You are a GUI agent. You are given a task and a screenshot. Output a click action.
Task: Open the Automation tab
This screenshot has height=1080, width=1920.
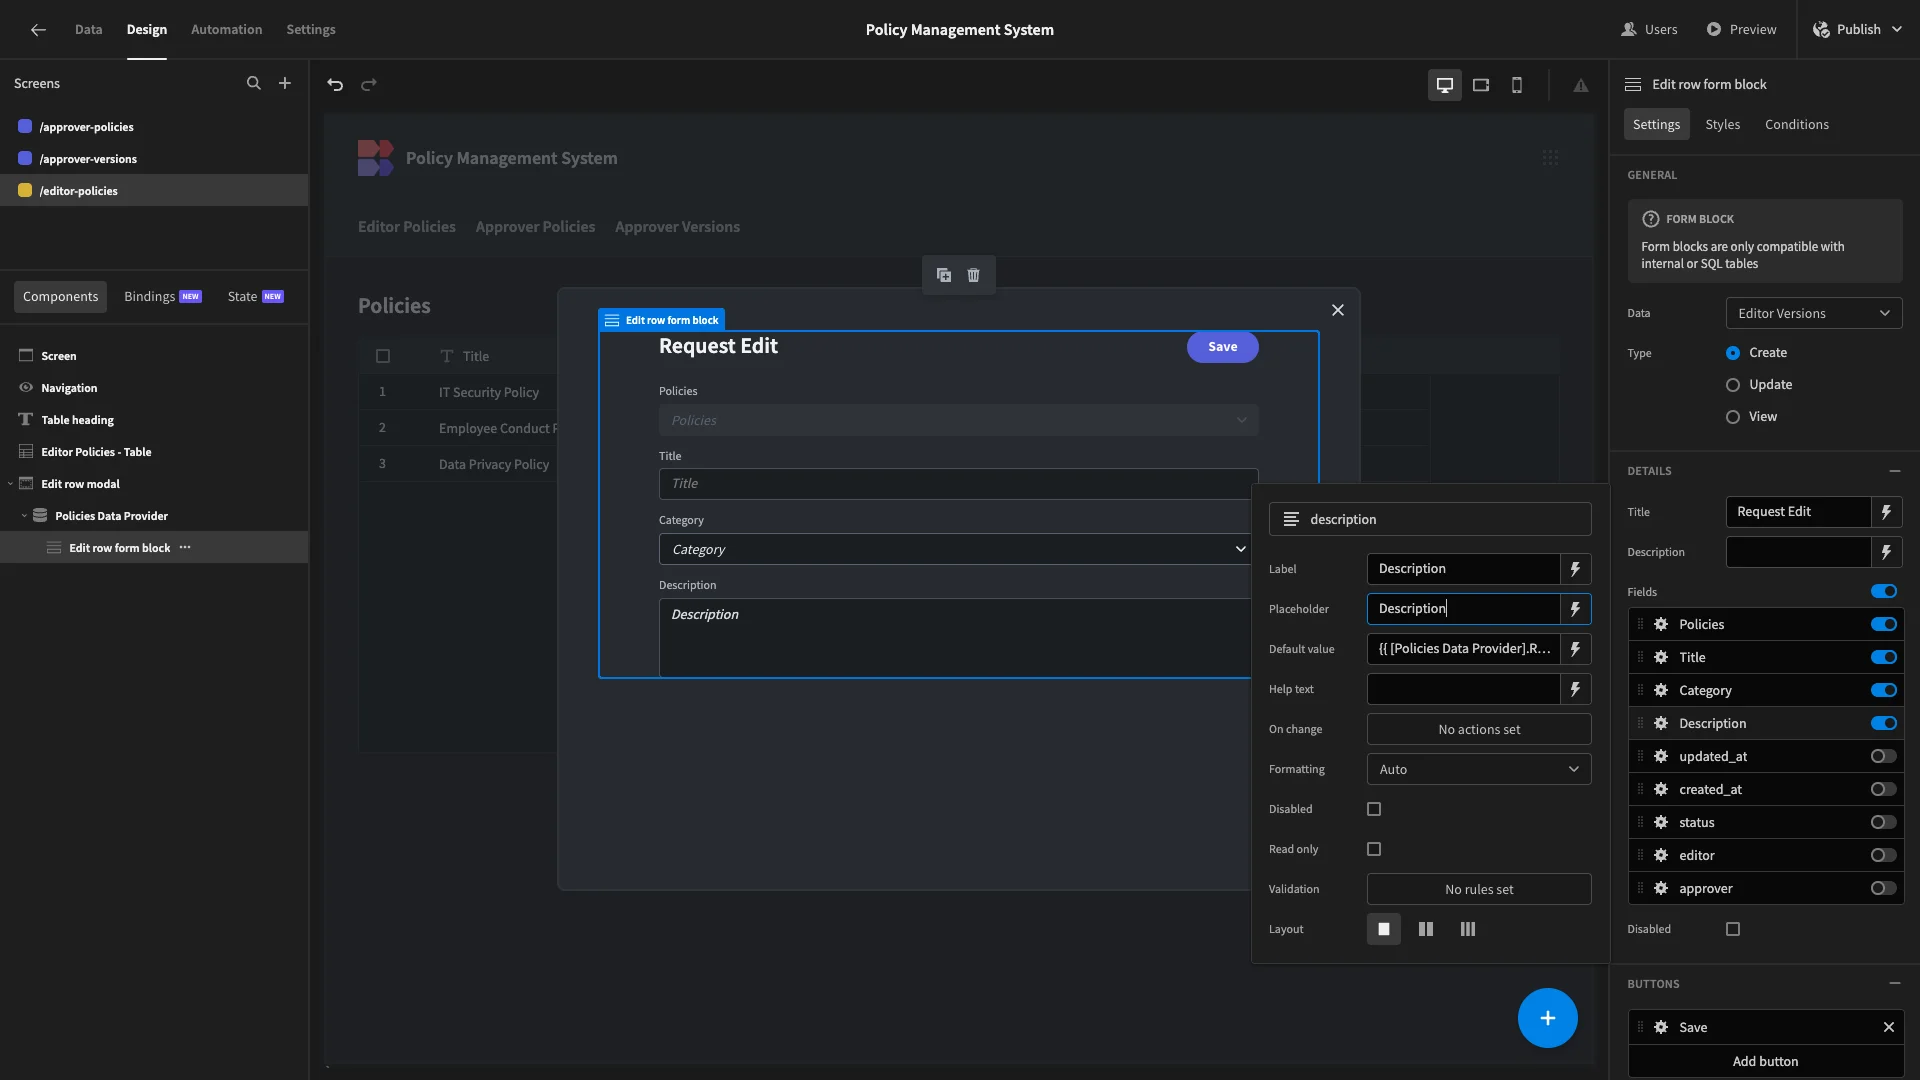[226, 30]
